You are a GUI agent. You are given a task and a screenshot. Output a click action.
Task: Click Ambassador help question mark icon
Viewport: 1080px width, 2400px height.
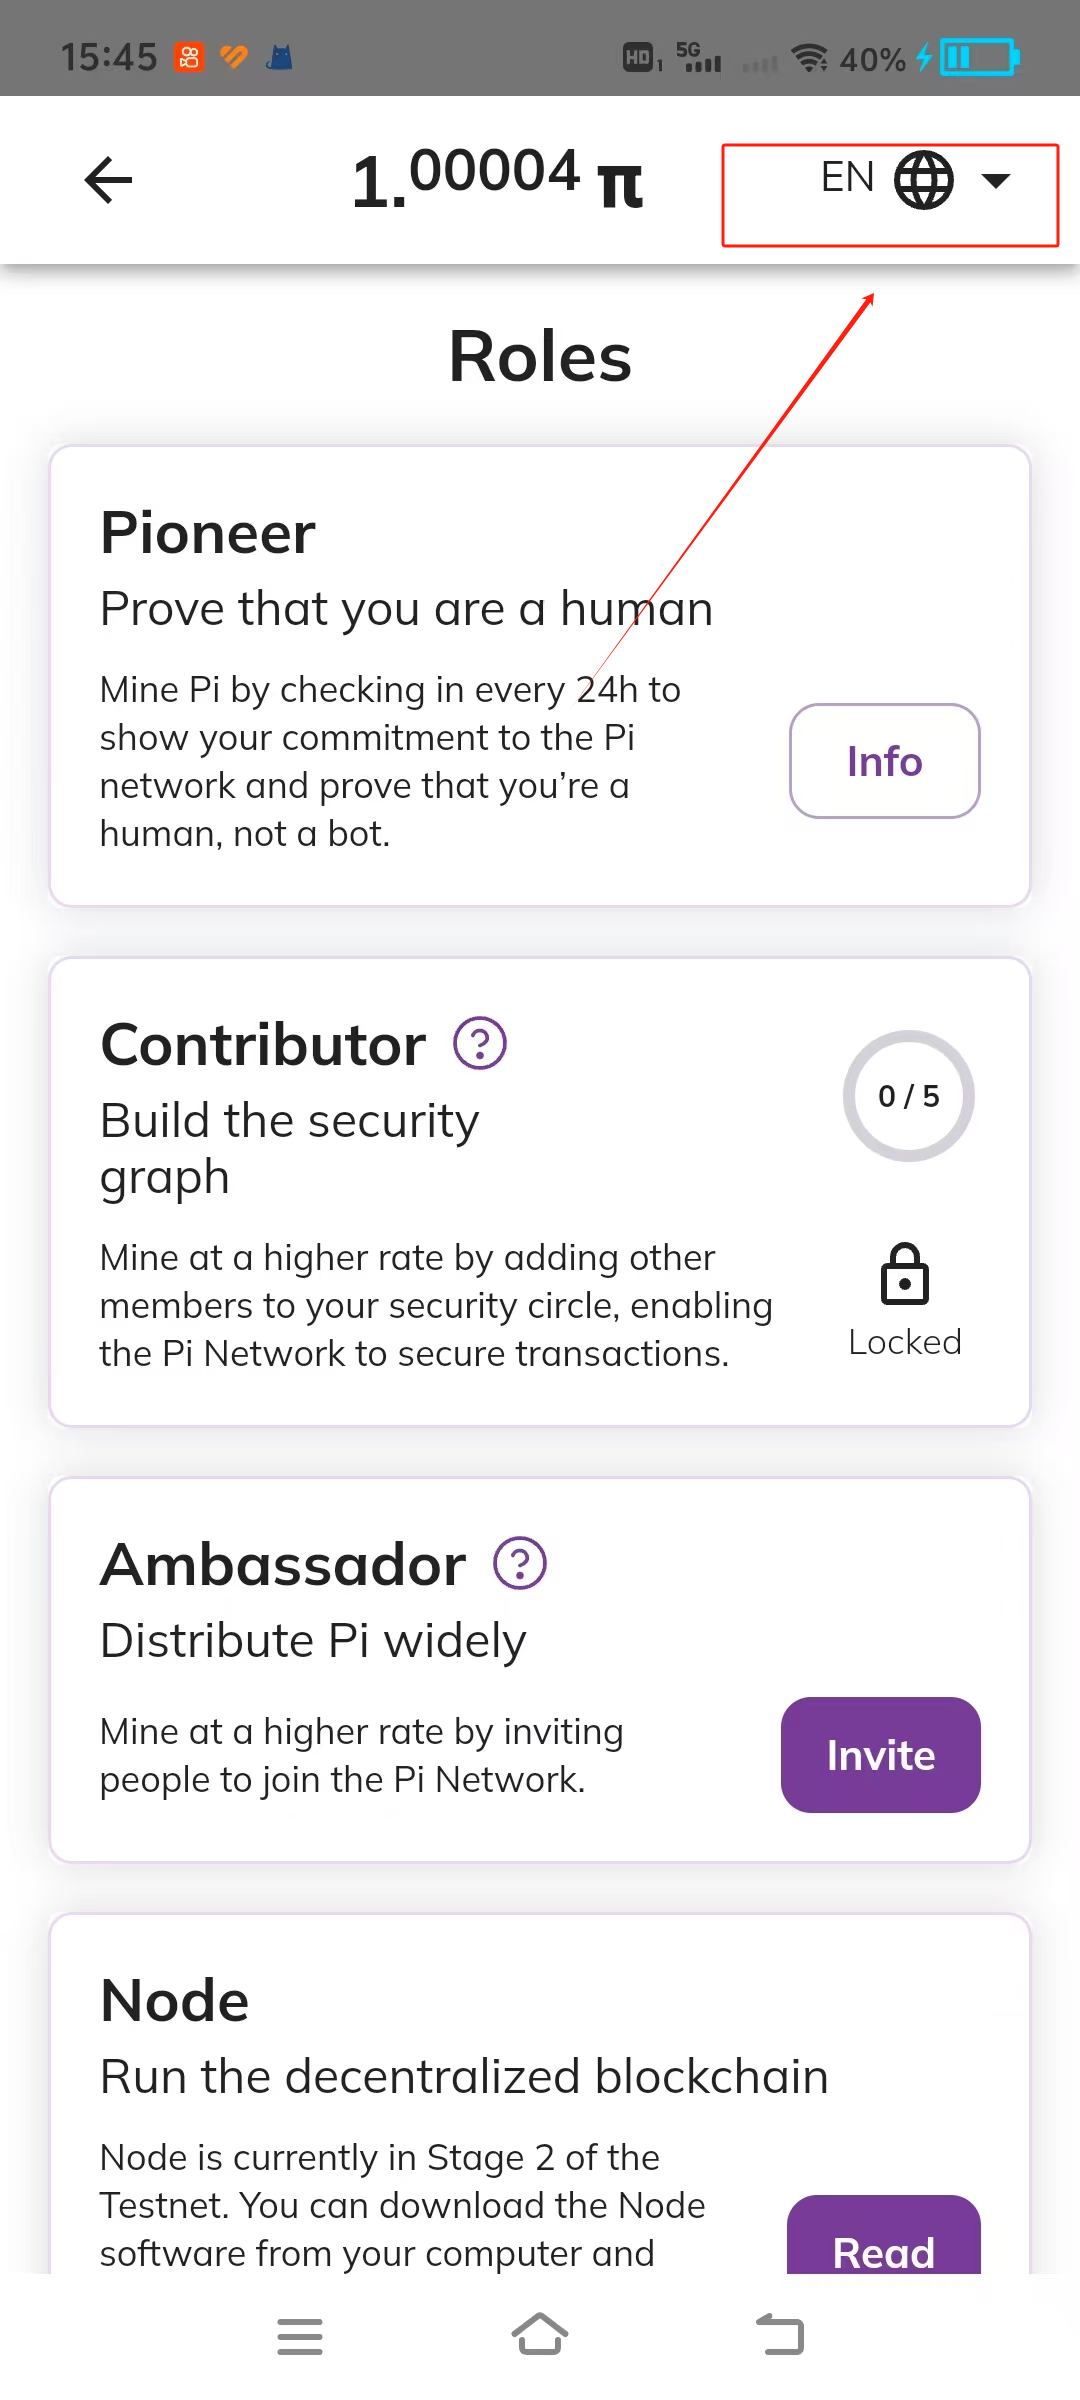coord(520,1563)
